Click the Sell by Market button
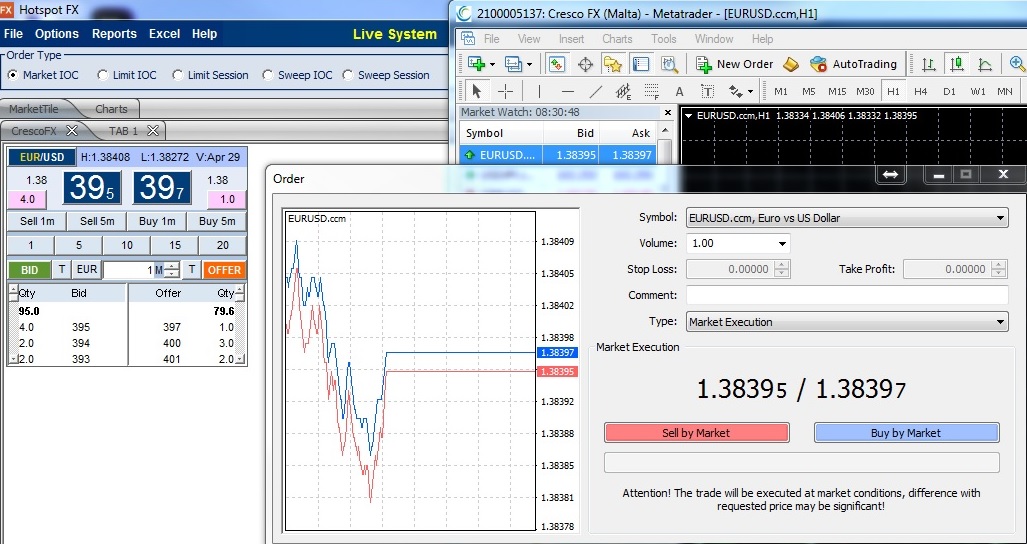The image size is (1027, 544). 696,433
